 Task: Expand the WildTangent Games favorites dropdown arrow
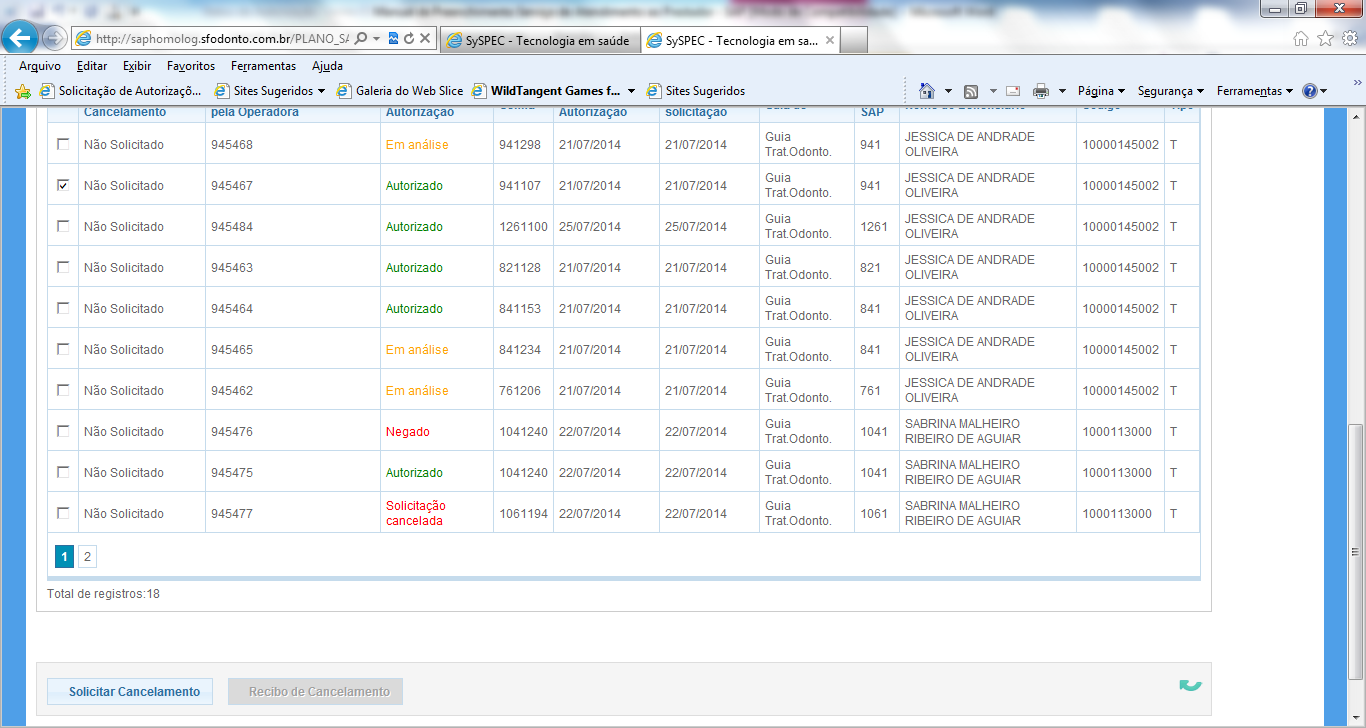click(631, 91)
